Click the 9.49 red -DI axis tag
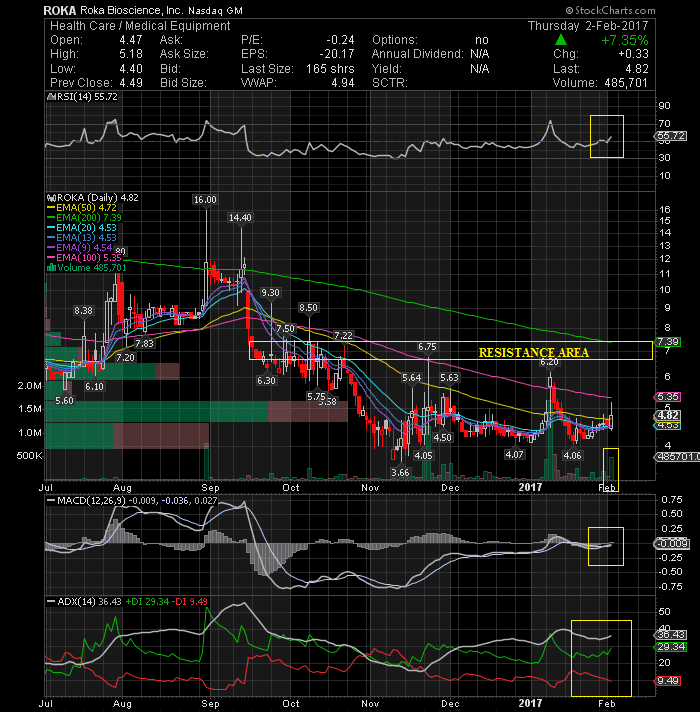Viewport: 700px width, 712px height. pyautogui.click(x=667, y=681)
